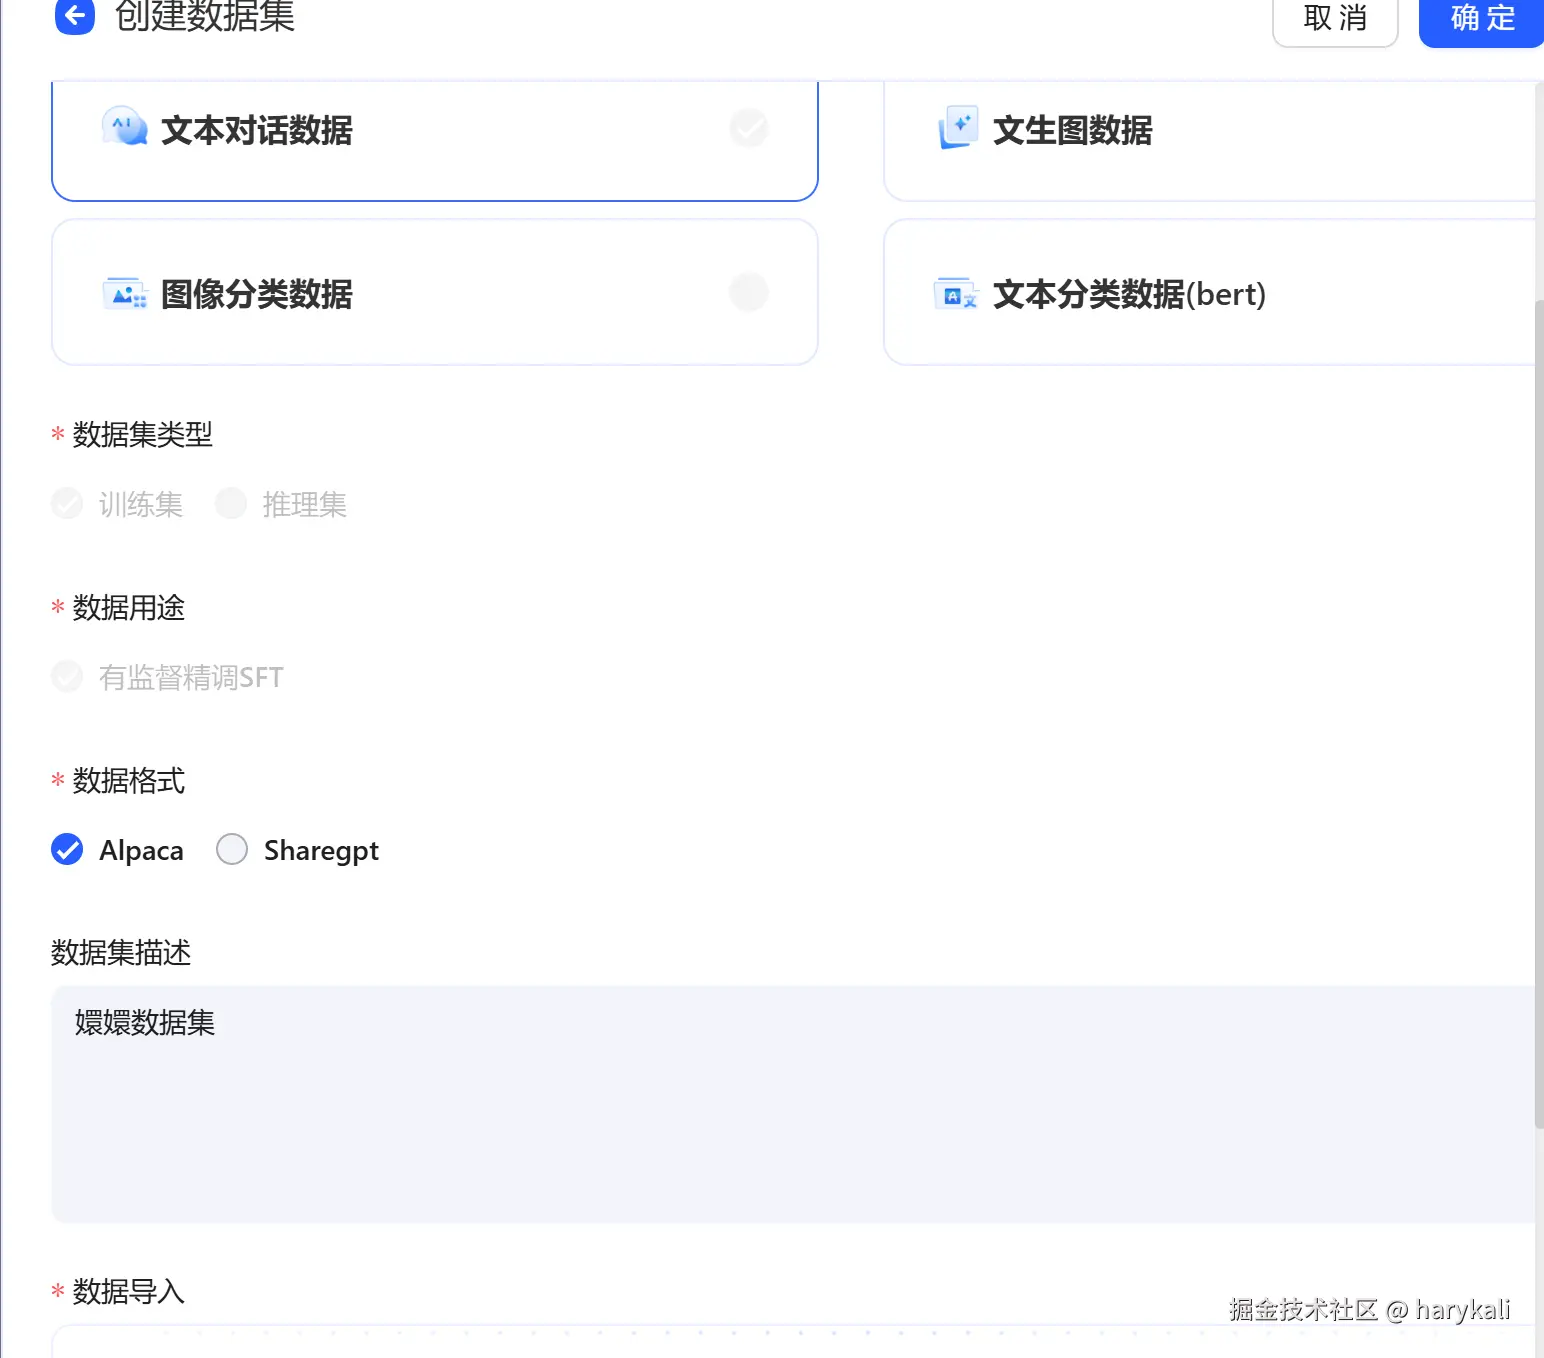This screenshot has height=1358, width=1544.
Task: Click the 数据集描述 field label
Action: (121, 952)
